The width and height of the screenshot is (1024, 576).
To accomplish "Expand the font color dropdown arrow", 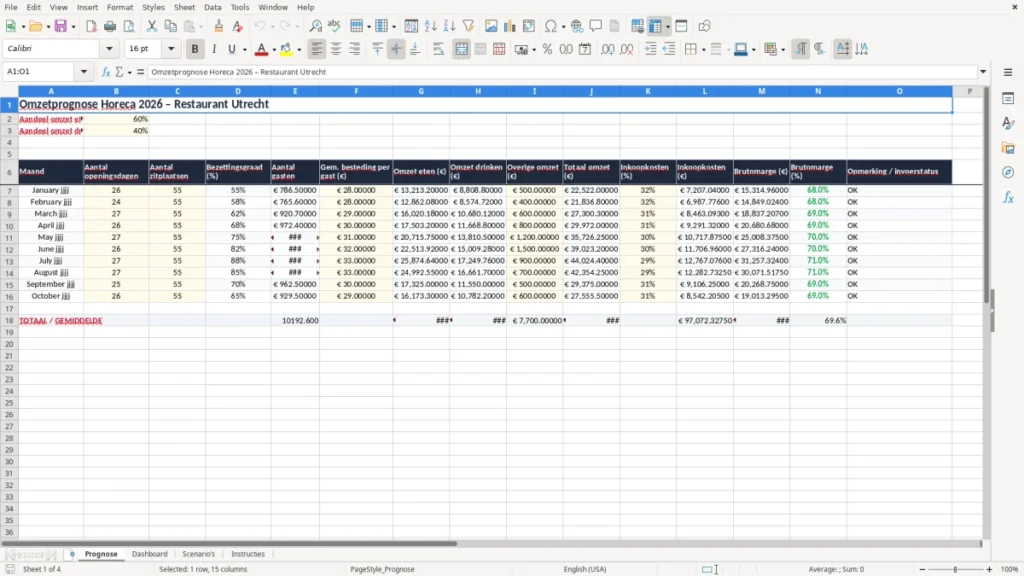I will 274,50.
